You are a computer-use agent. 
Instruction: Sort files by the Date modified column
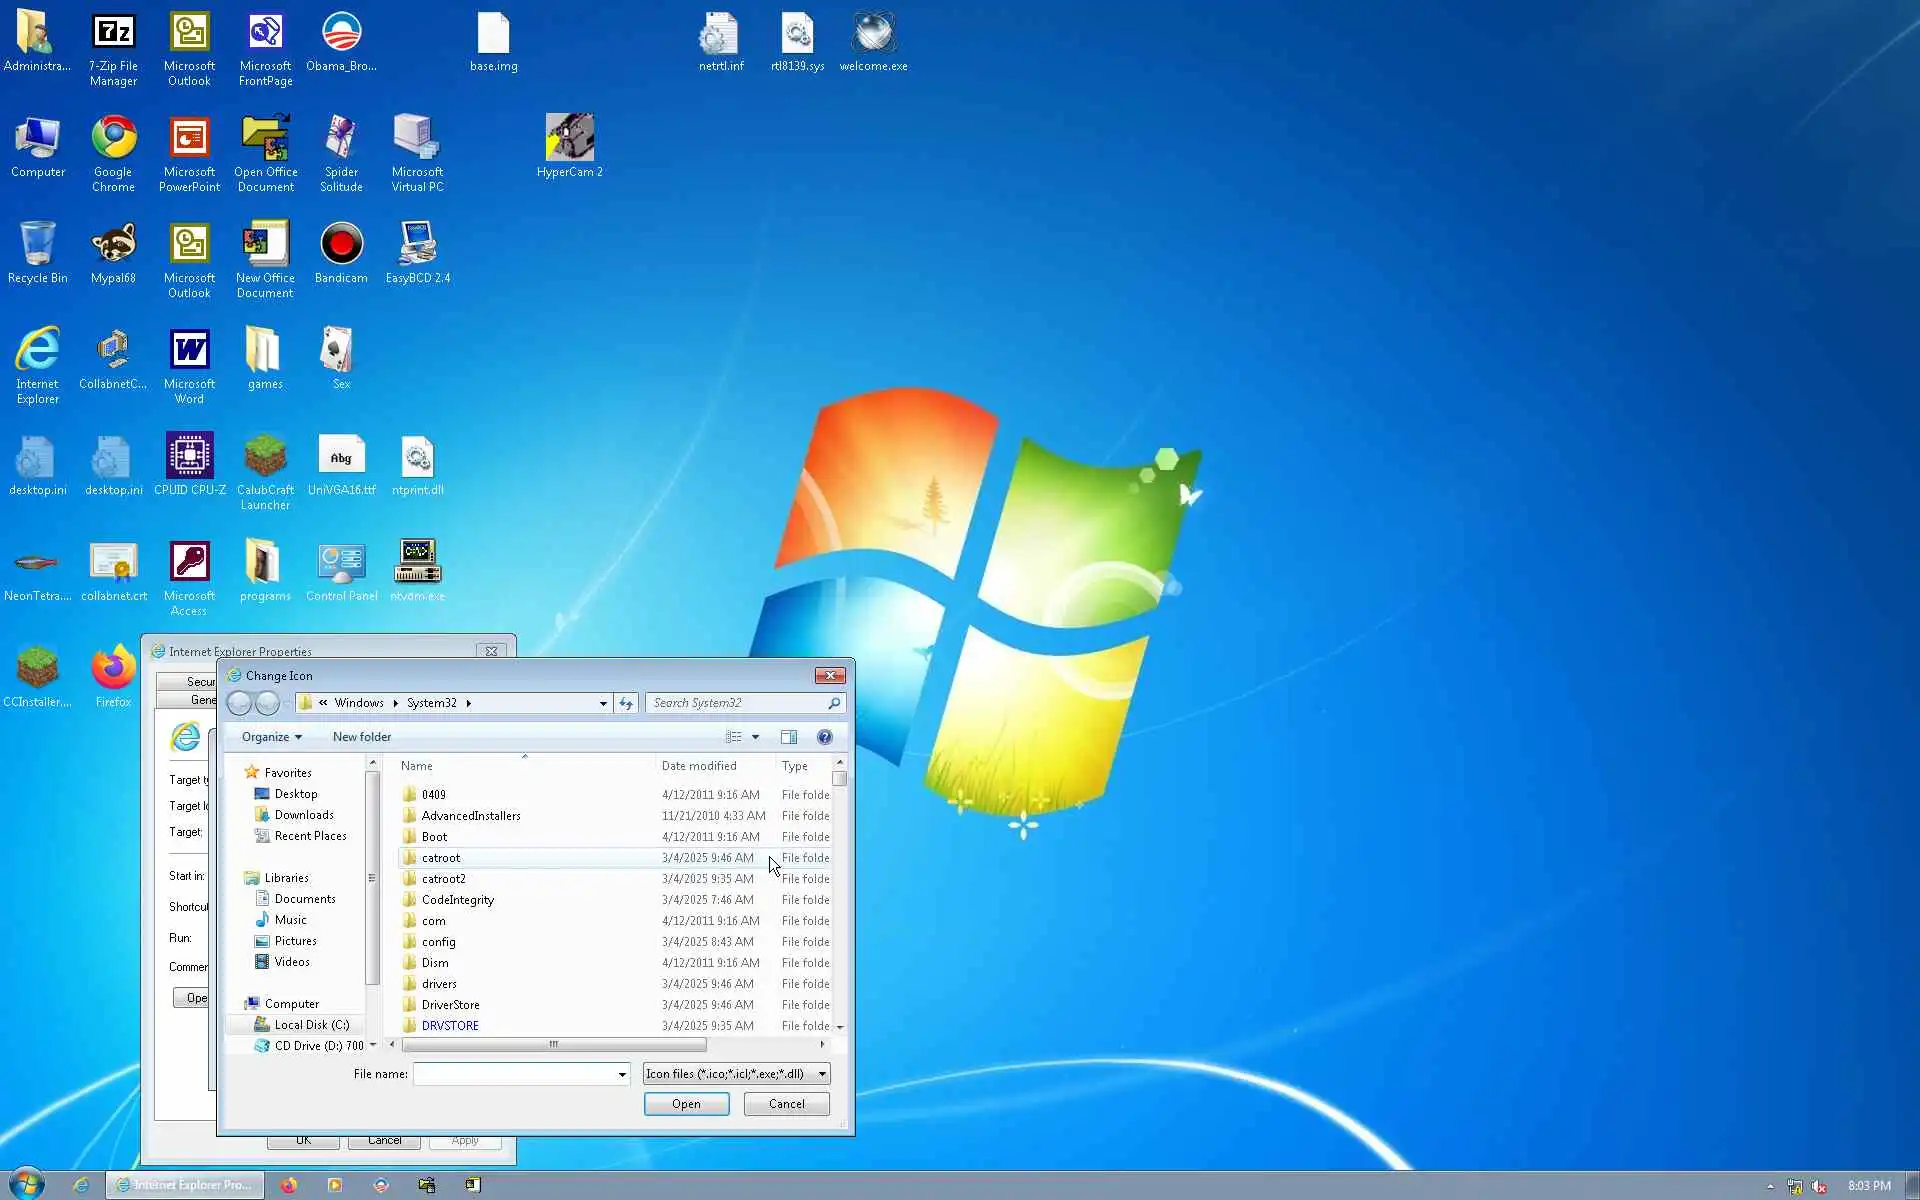[x=699, y=766]
